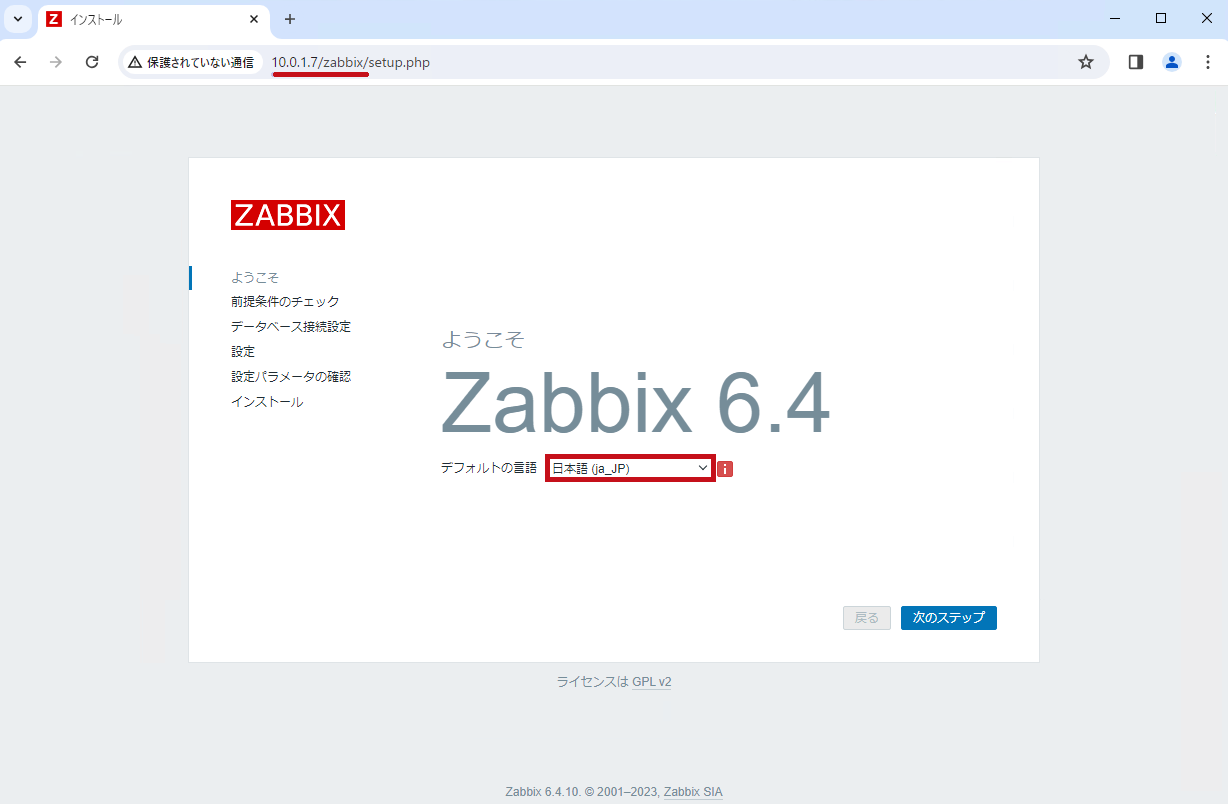Screen dimensions: 1228x804
Task: Bookmark this page with star icon
Action: (x=1086, y=62)
